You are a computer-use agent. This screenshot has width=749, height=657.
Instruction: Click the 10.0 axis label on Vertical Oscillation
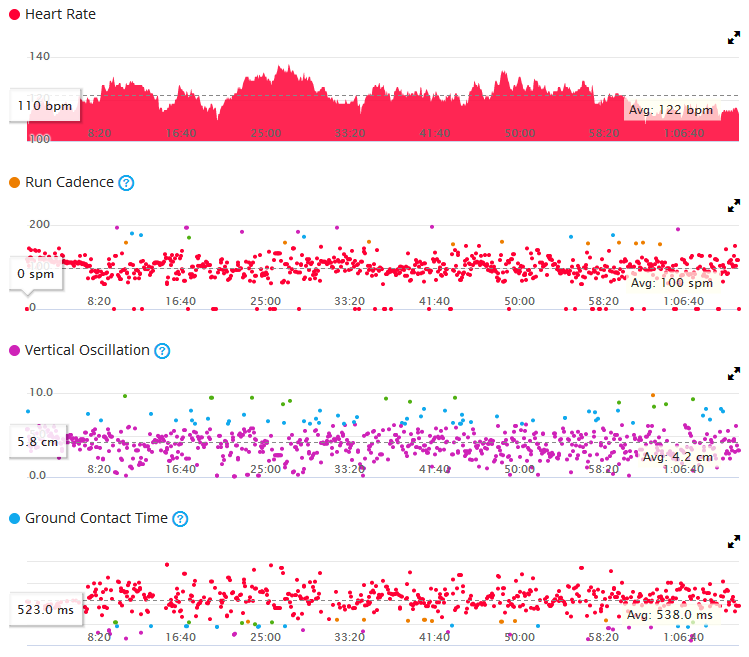tap(41, 392)
